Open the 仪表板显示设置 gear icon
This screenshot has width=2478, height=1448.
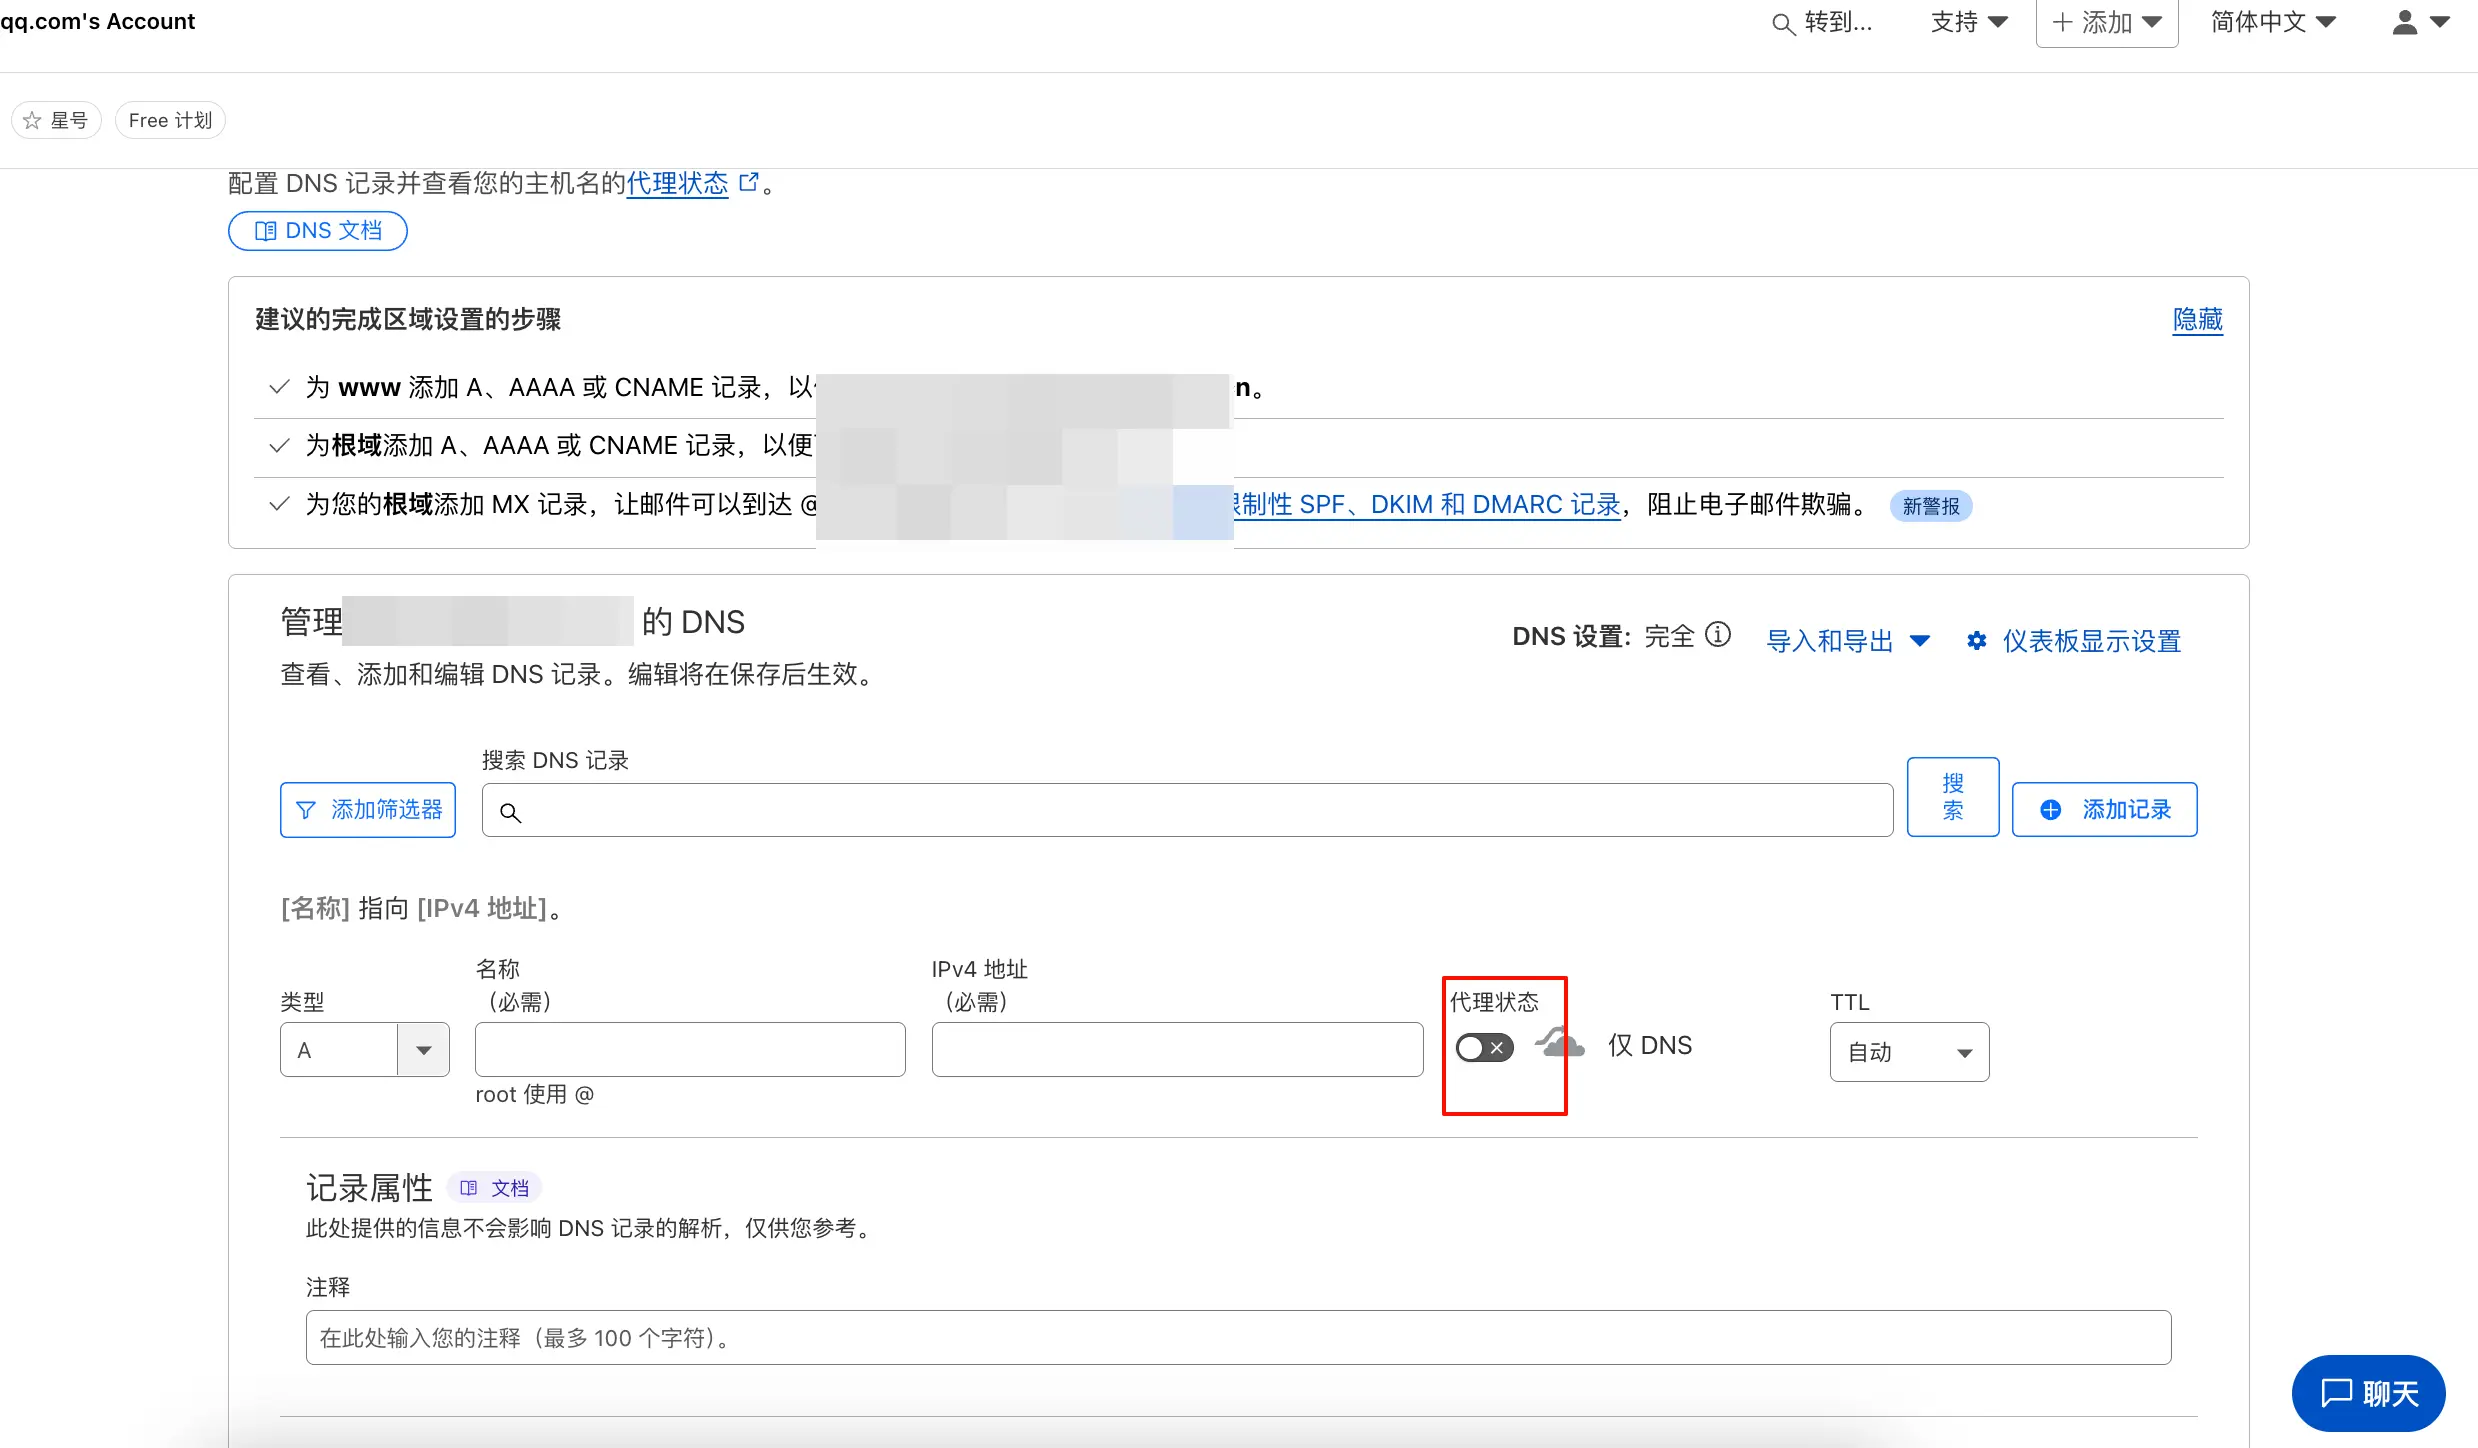[1977, 640]
